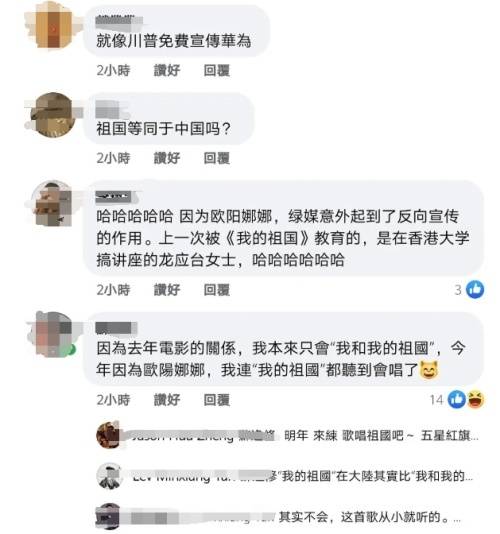Like the 祖国等同于中国吗 comment via 讚好

tap(167, 158)
